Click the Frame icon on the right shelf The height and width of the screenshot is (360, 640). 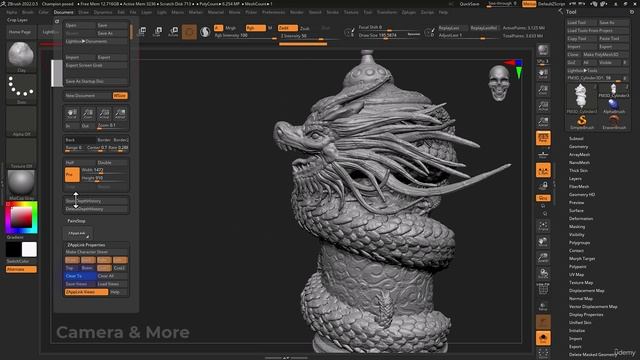(x=543, y=226)
